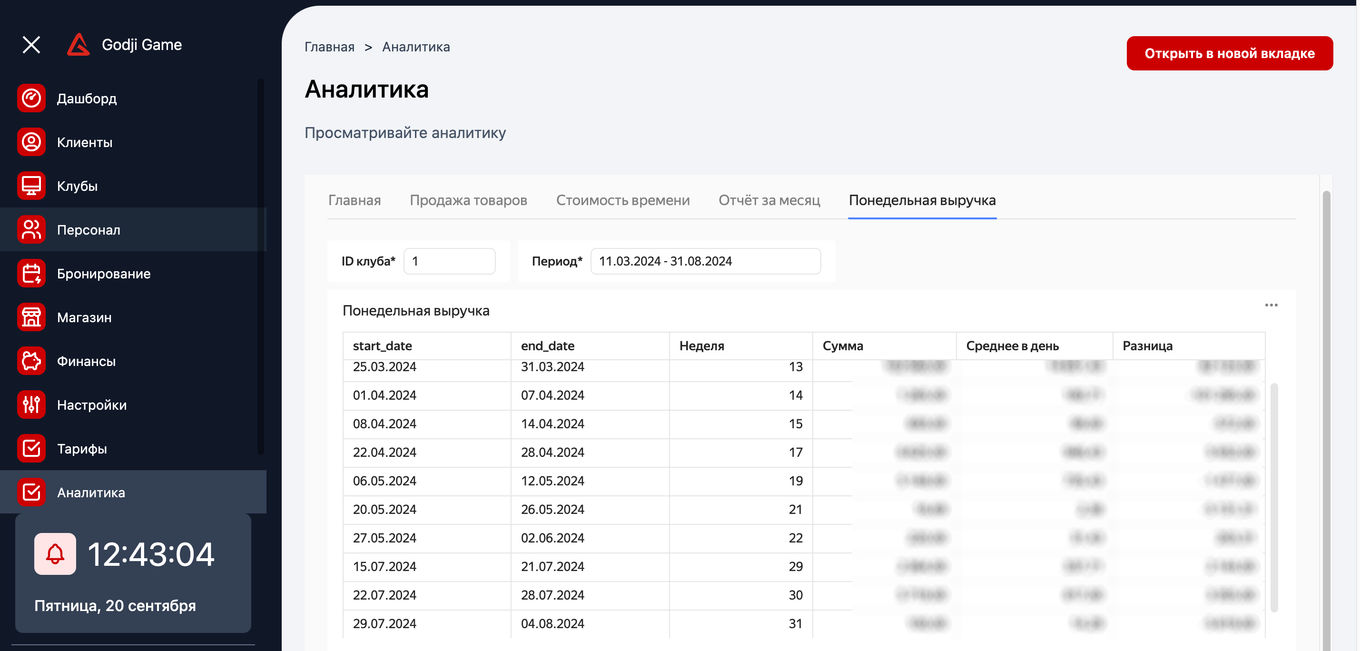Switch to the Продажа товаров tab
This screenshot has height=651, width=1360.
point(467,199)
